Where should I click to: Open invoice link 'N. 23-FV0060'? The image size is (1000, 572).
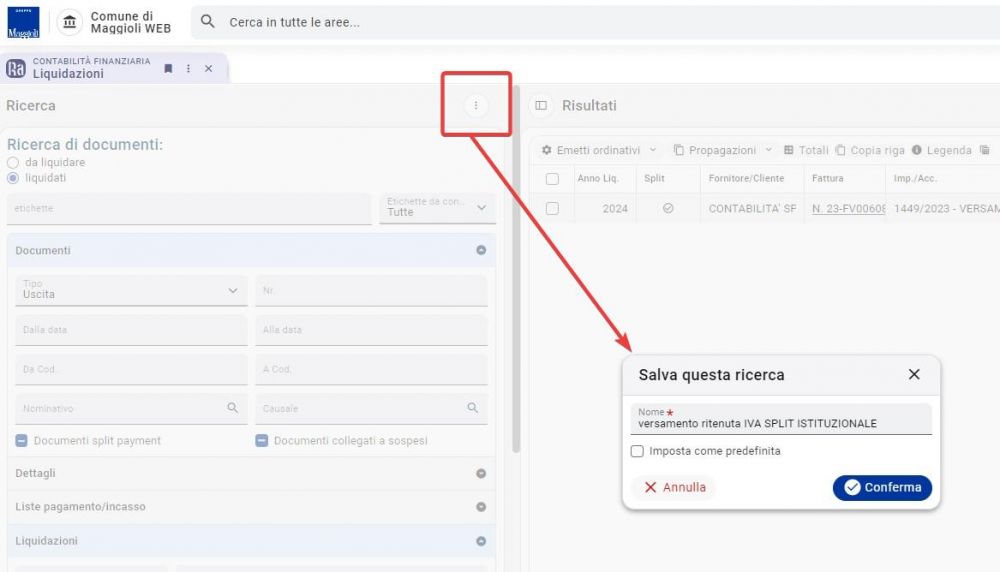[848, 209]
